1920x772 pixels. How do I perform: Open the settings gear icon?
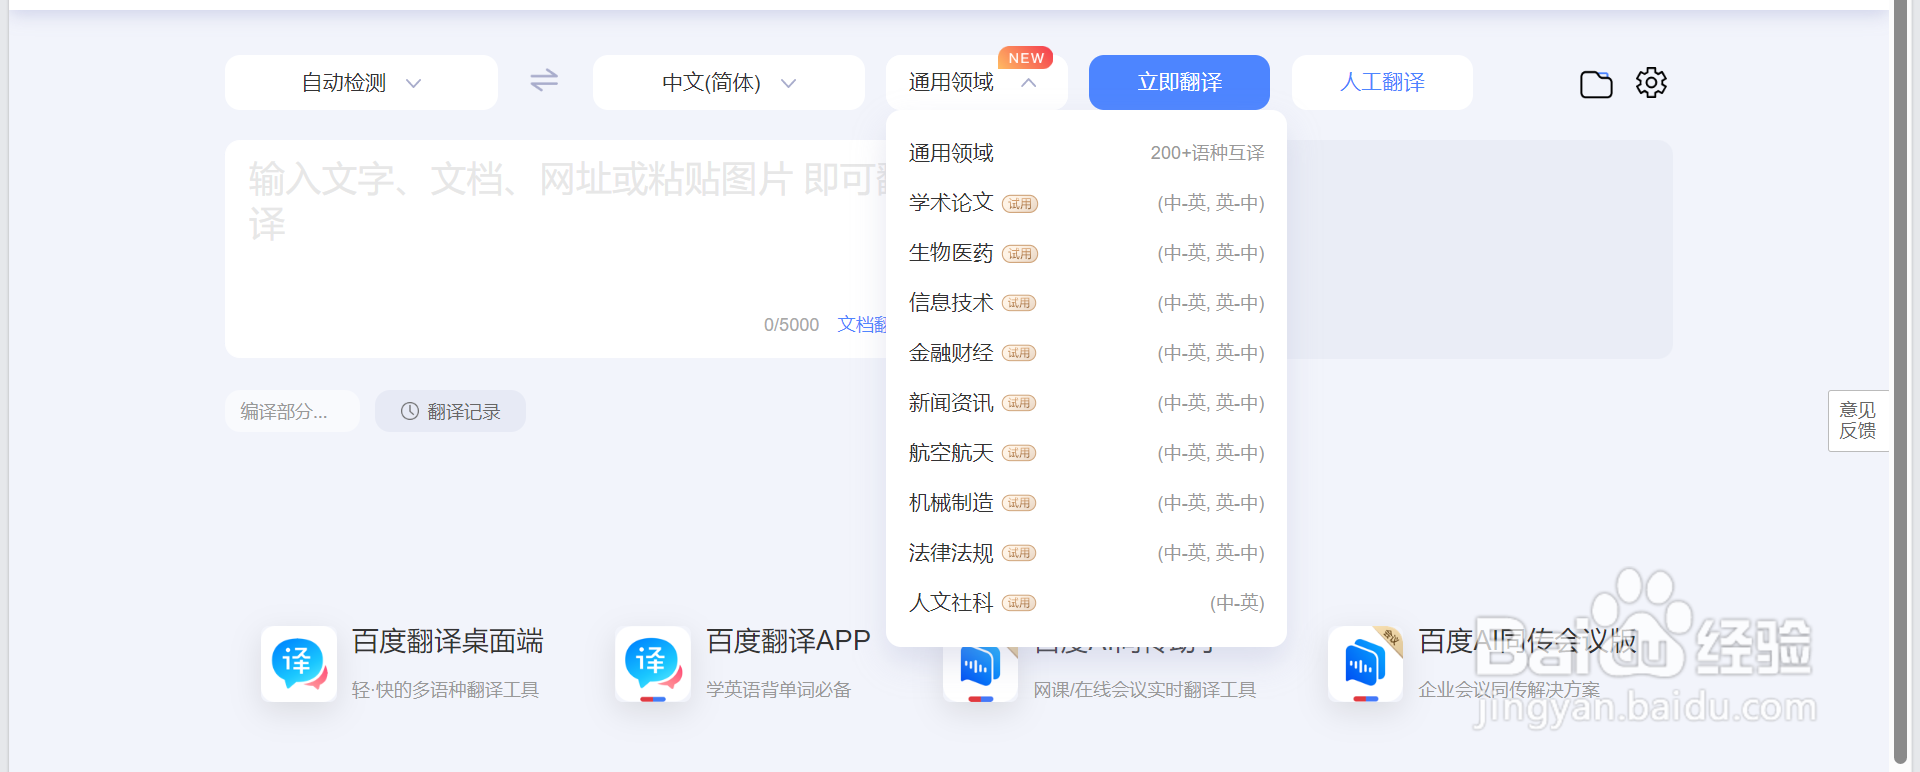pos(1651,82)
